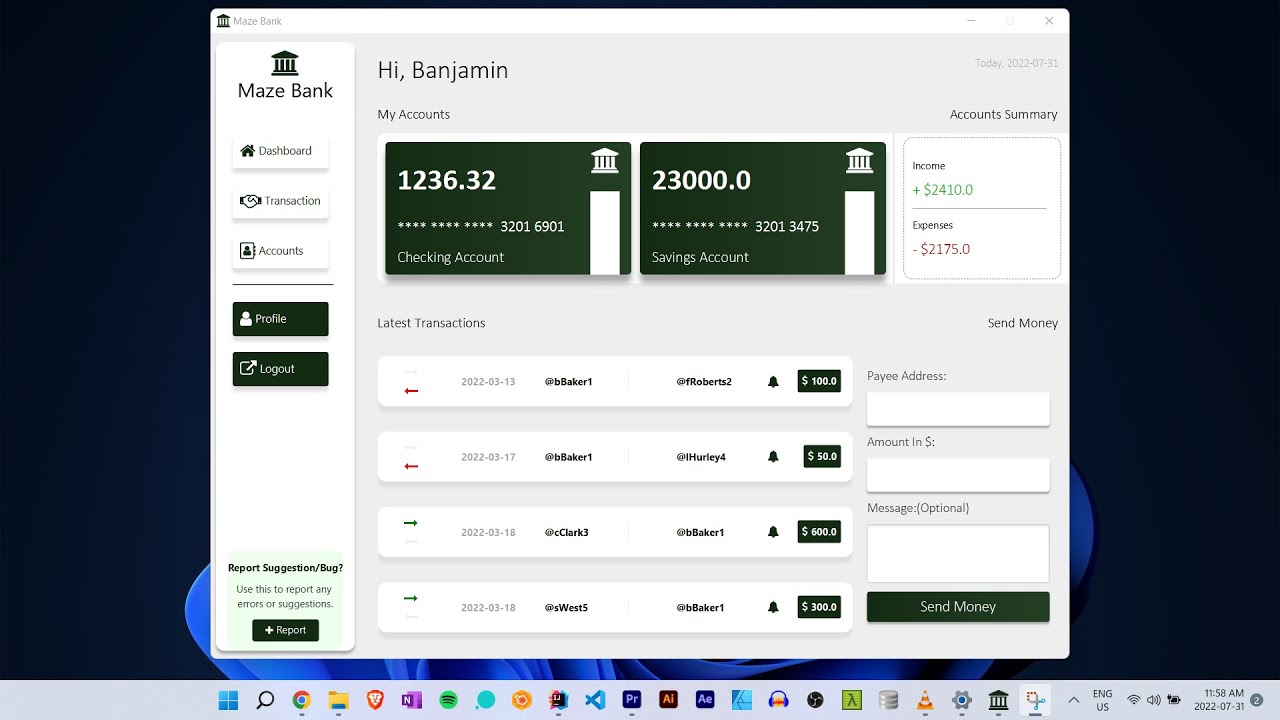The width and height of the screenshot is (1280, 720).
Task: Click the date 2022-03-17
Action: point(488,457)
